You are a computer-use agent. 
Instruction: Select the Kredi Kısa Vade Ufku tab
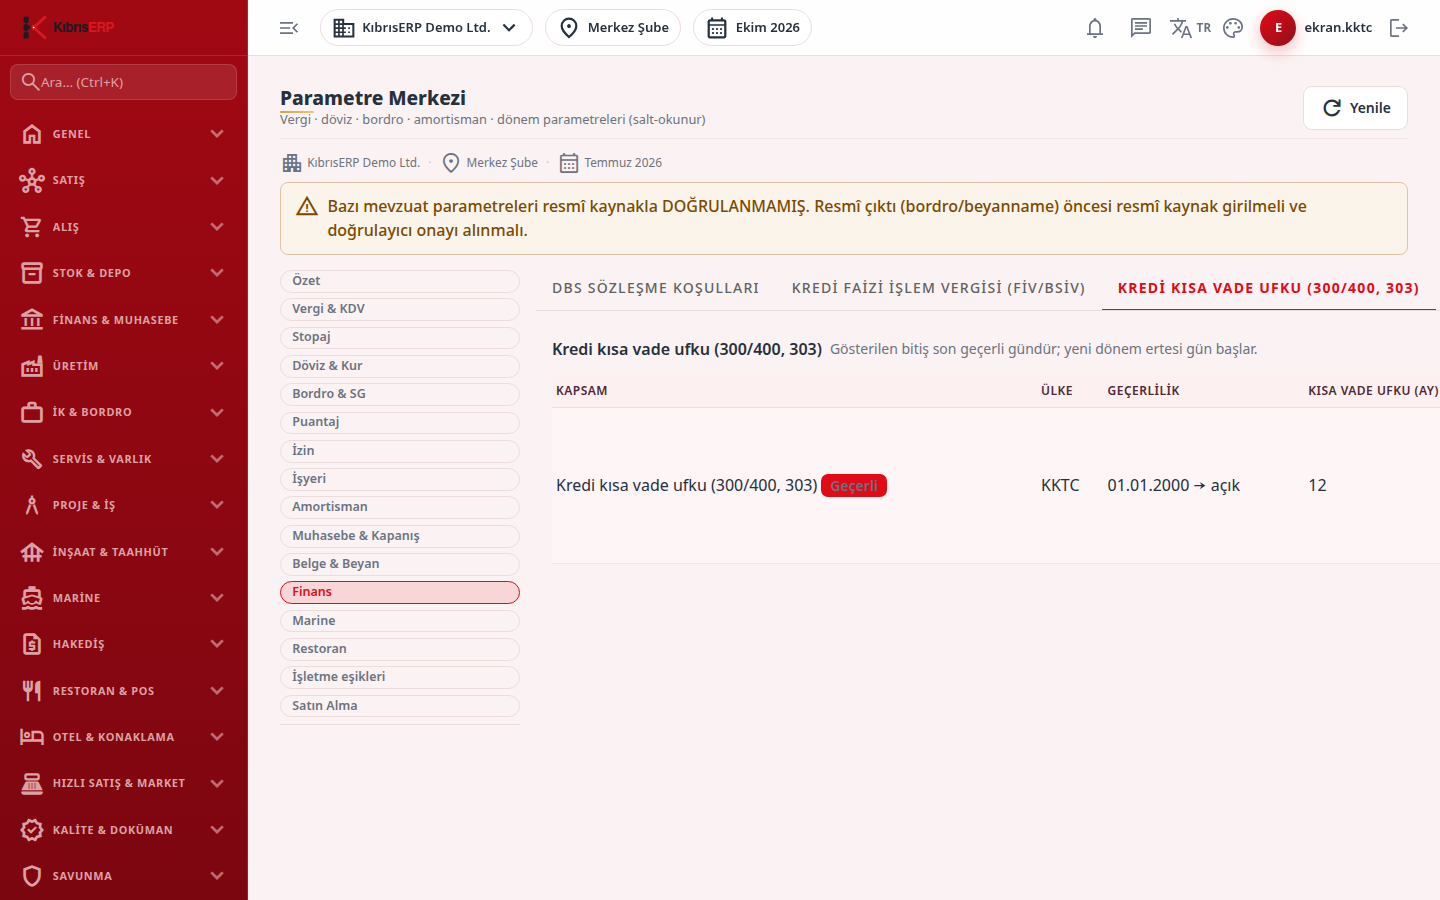point(1268,288)
